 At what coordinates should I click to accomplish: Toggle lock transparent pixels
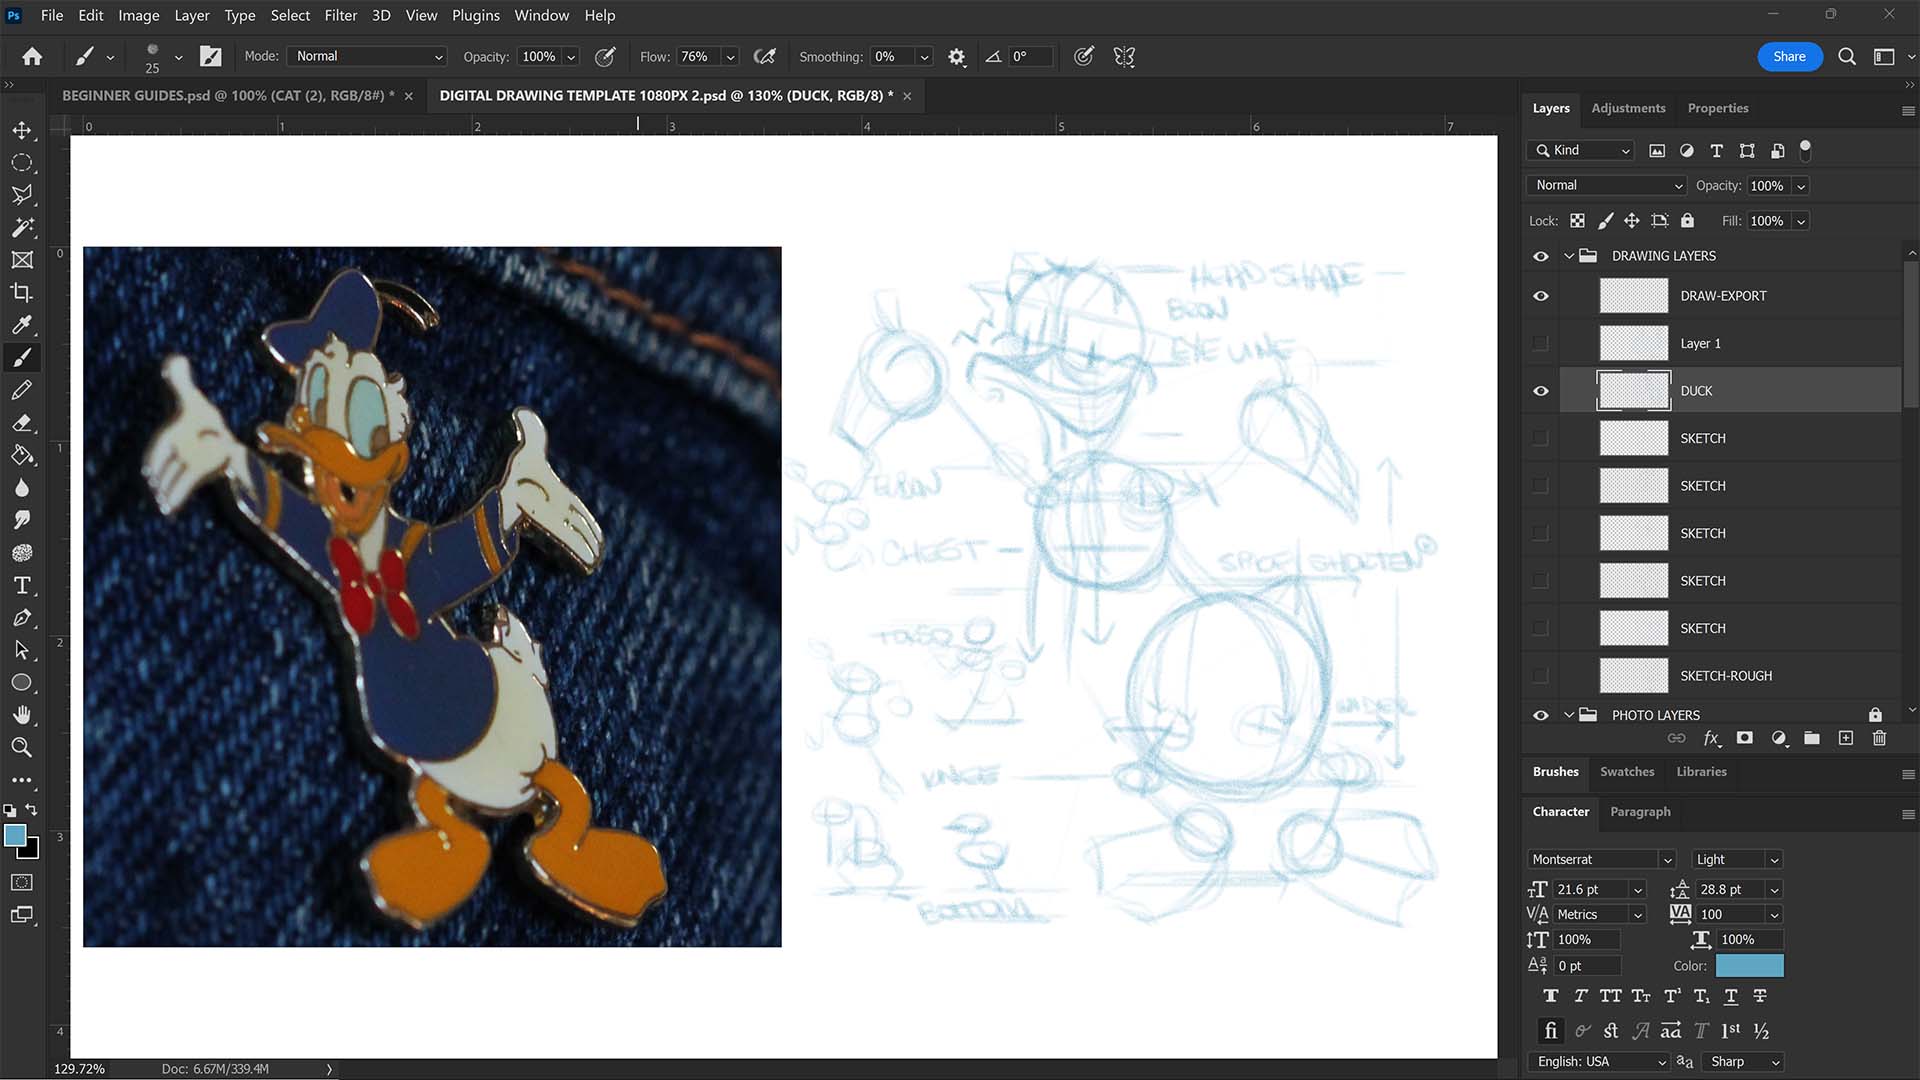[x=1577, y=221]
